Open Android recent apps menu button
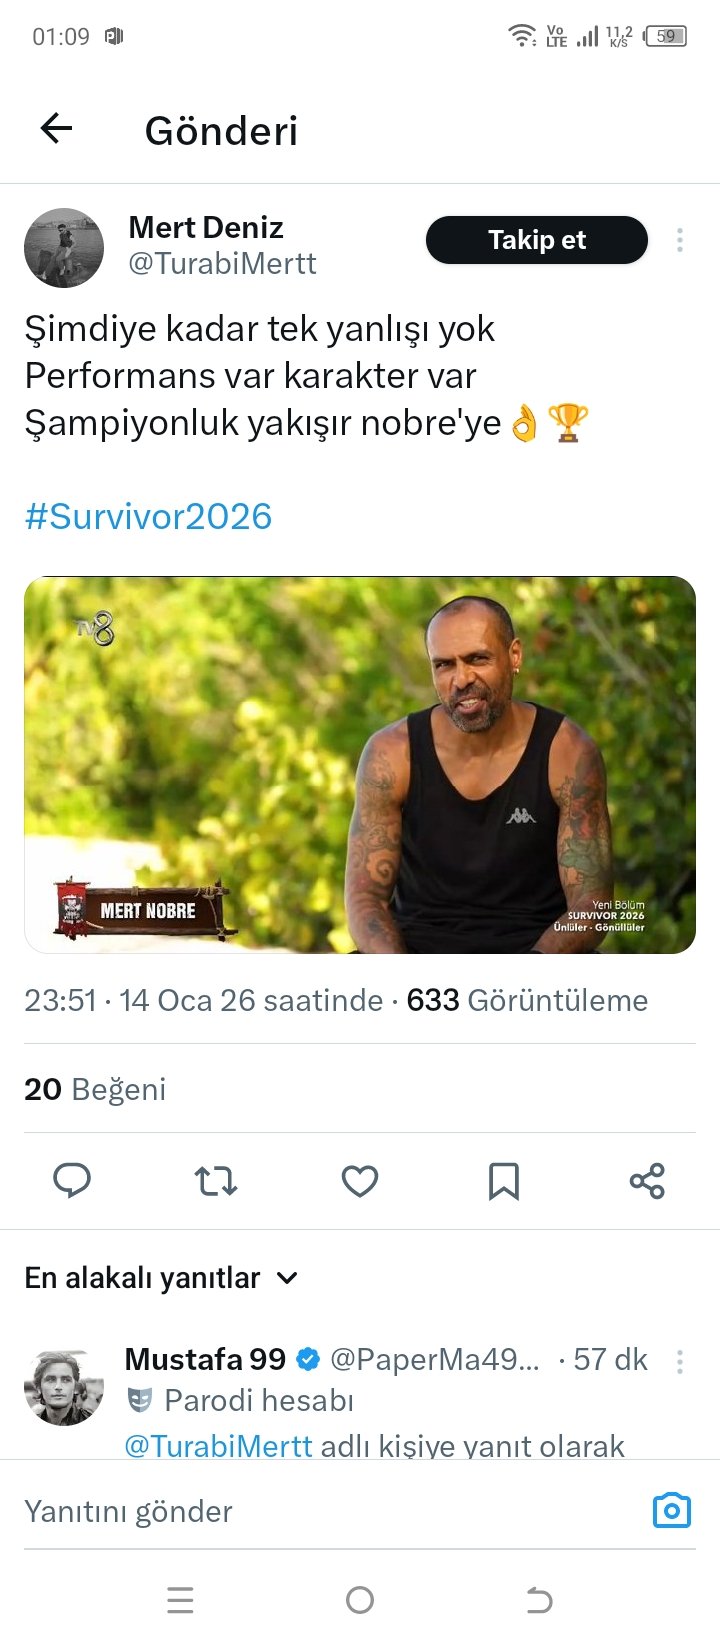This screenshot has height=1640, width=720. (180, 1600)
